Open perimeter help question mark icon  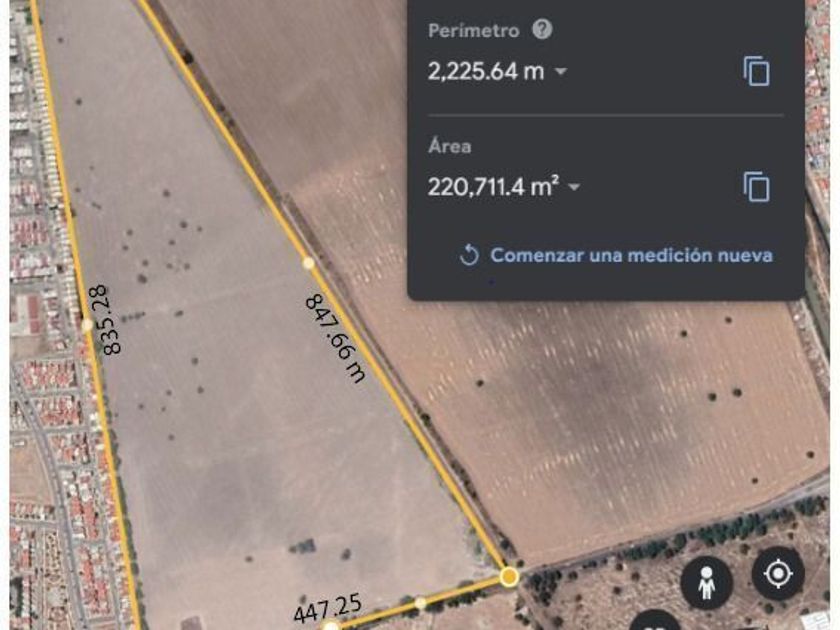(542, 29)
